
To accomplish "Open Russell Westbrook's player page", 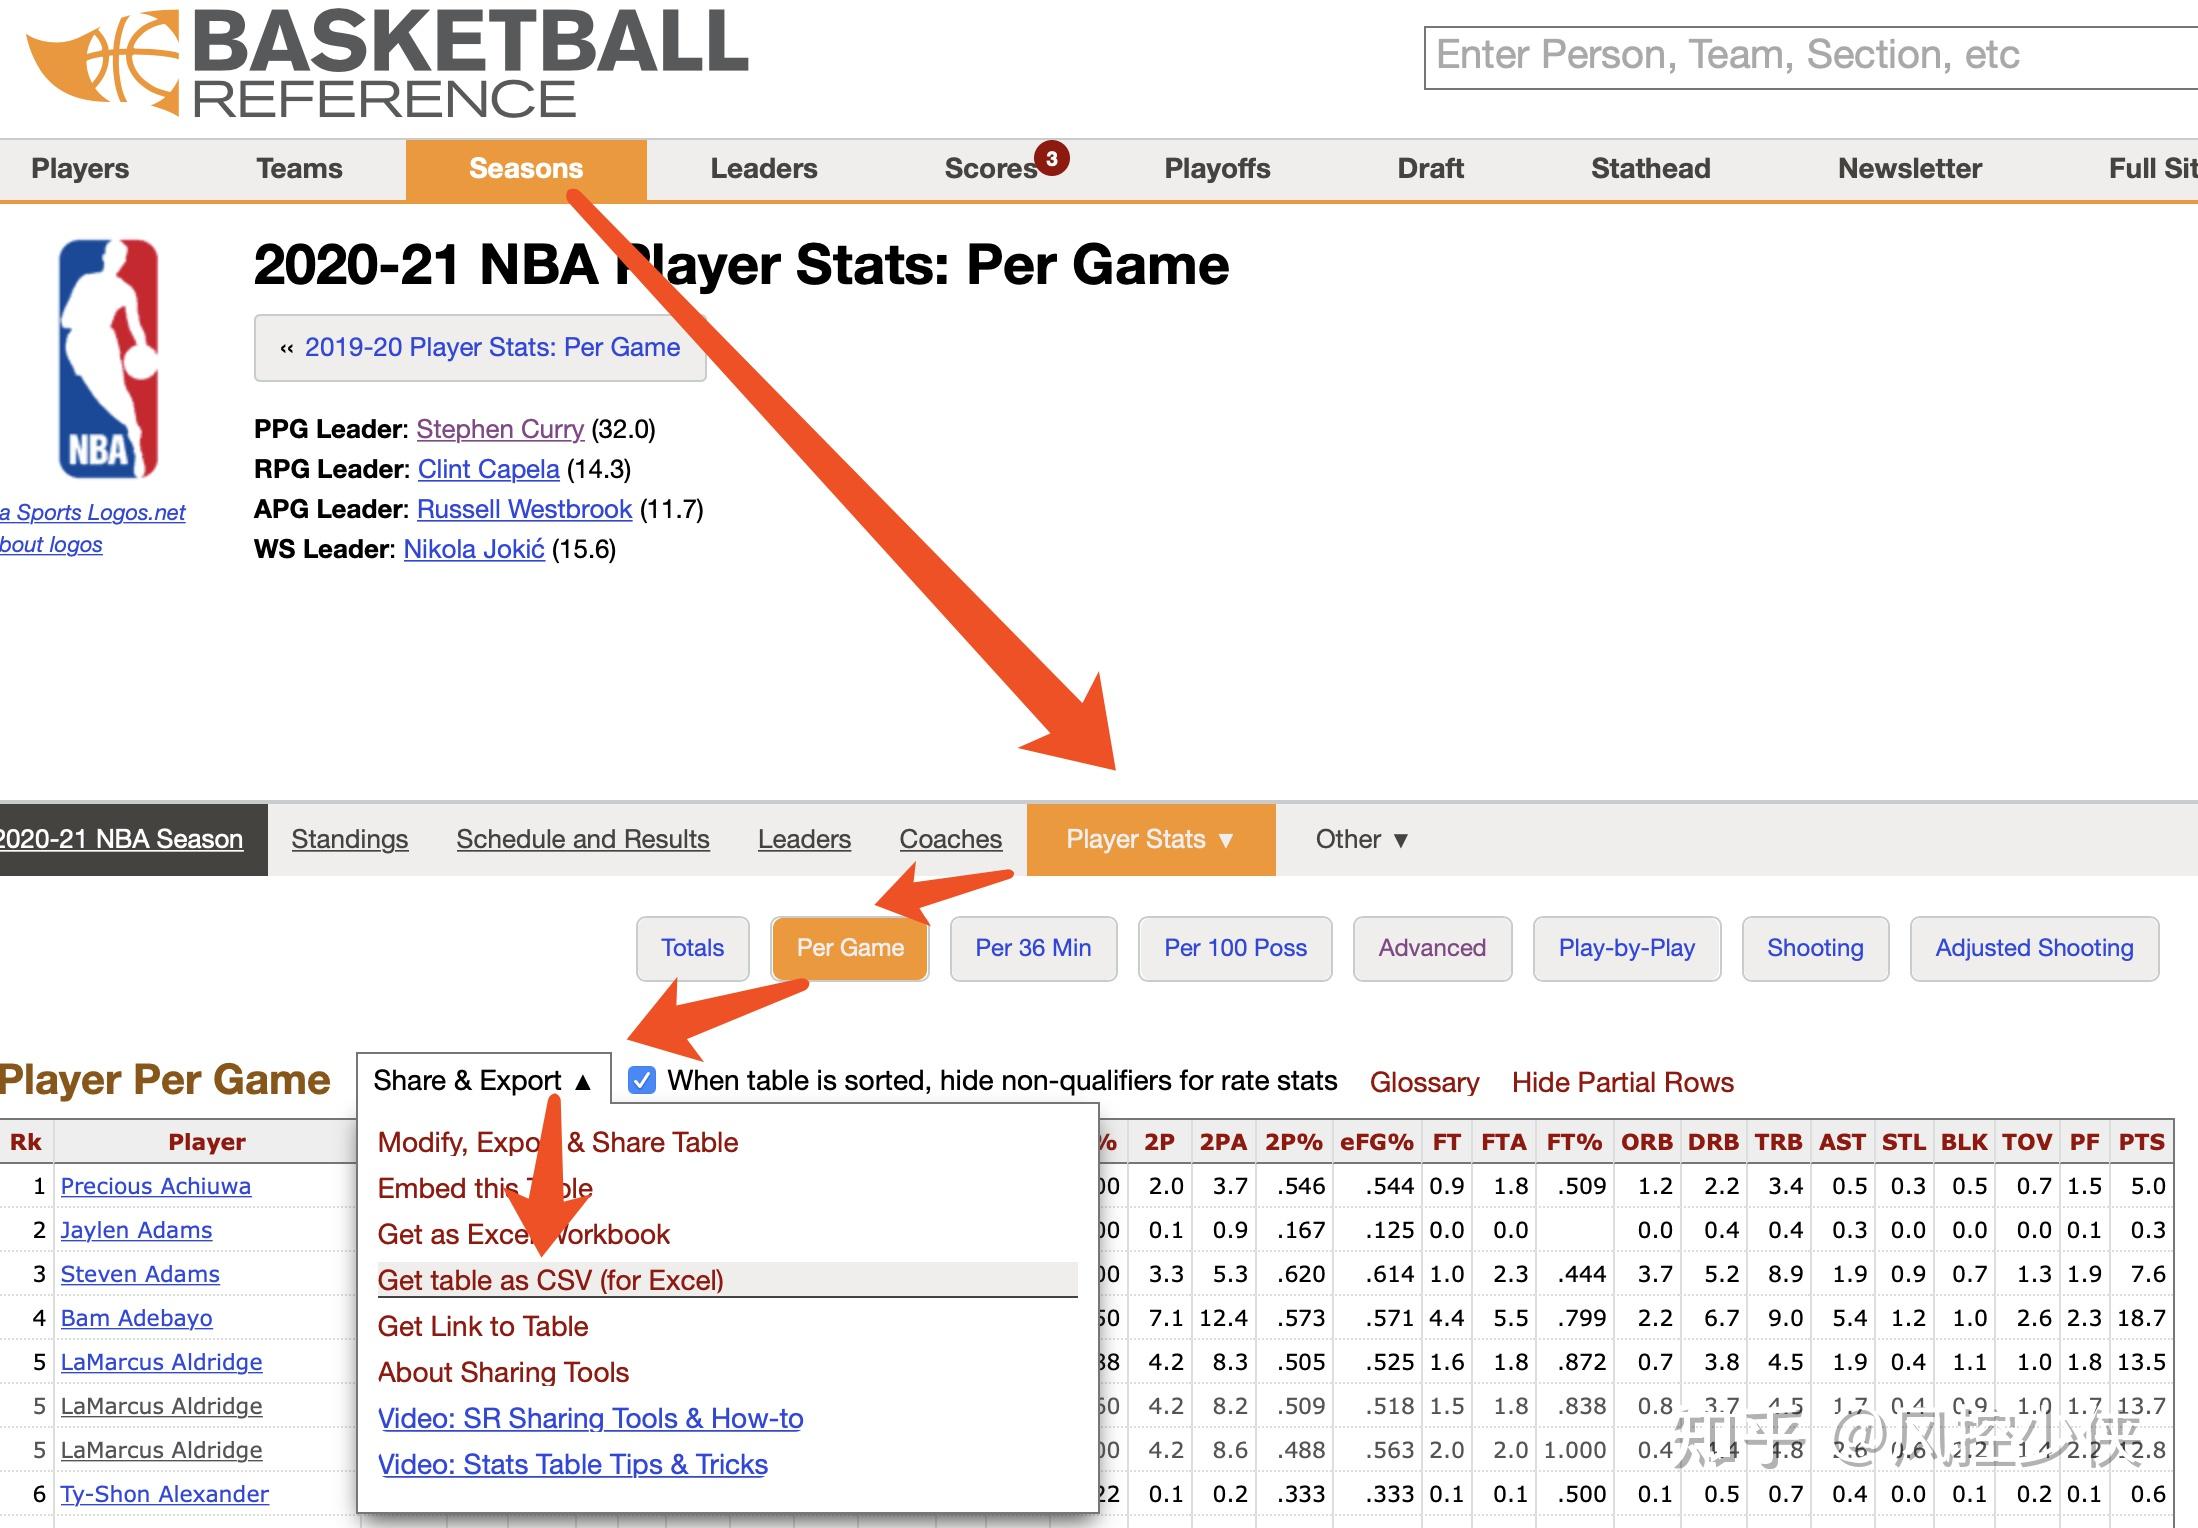I will (524, 509).
